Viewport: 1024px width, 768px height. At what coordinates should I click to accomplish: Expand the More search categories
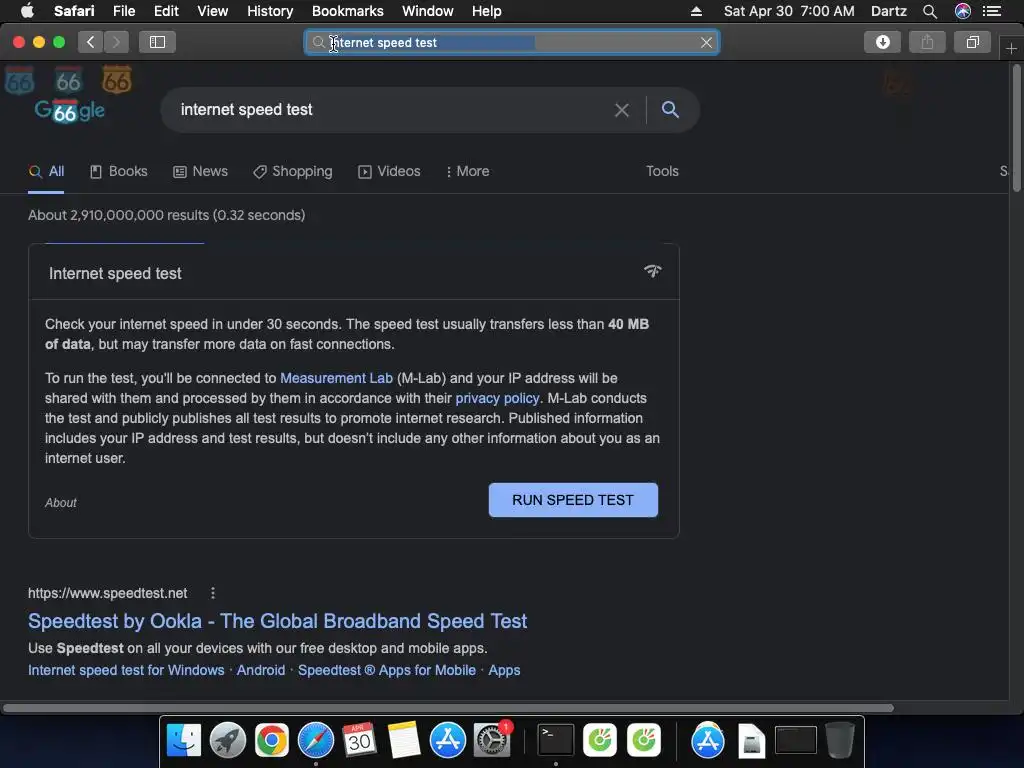point(467,171)
